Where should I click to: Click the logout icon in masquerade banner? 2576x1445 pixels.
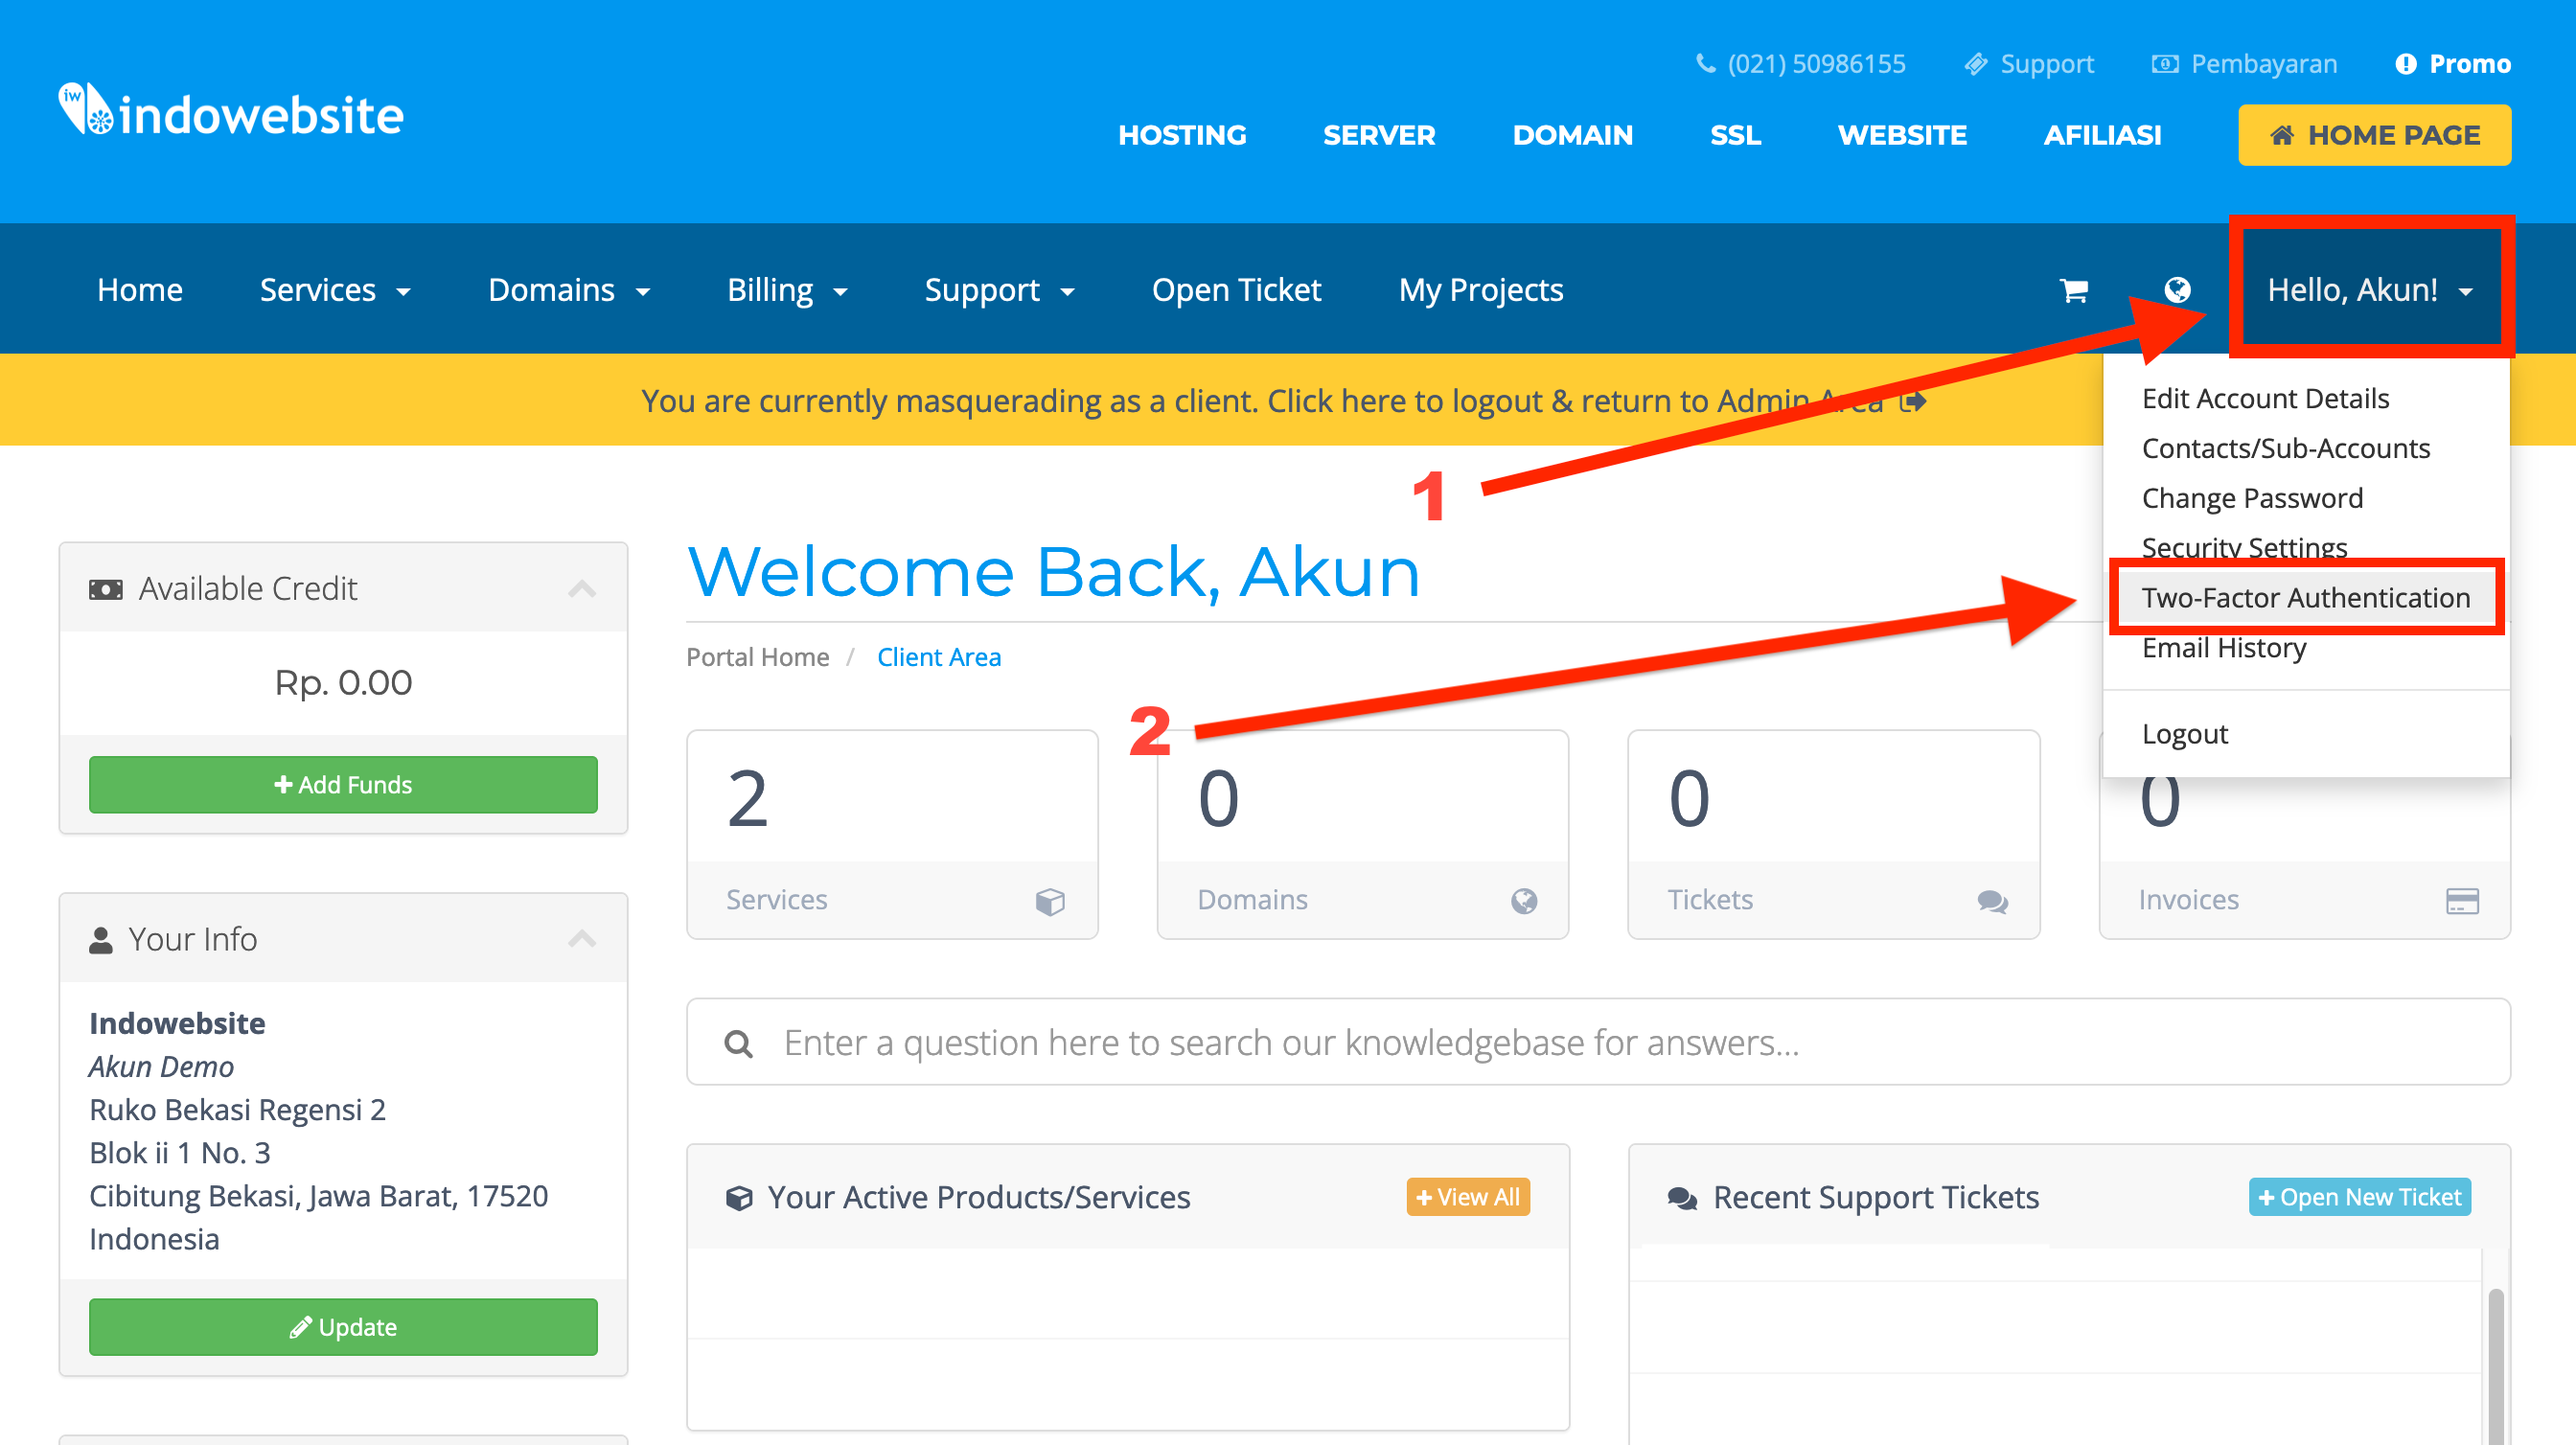(1913, 401)
